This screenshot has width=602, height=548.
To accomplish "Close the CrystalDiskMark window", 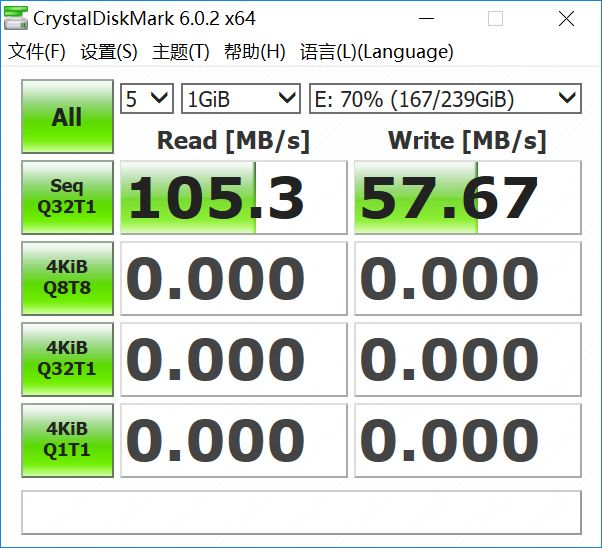I will click(566, 18).
